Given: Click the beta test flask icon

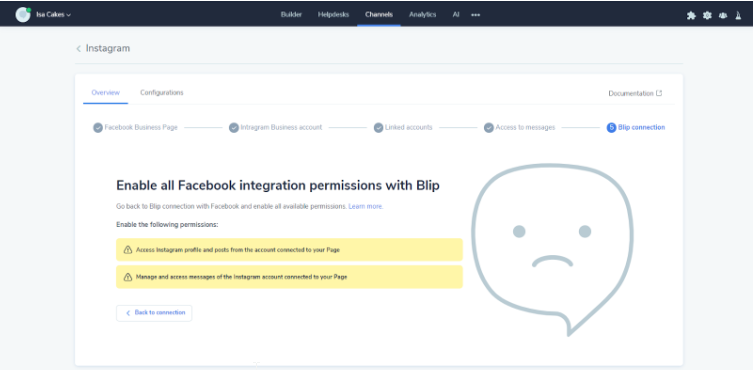Looking at the screenshot, I should [x=739, y=15].
